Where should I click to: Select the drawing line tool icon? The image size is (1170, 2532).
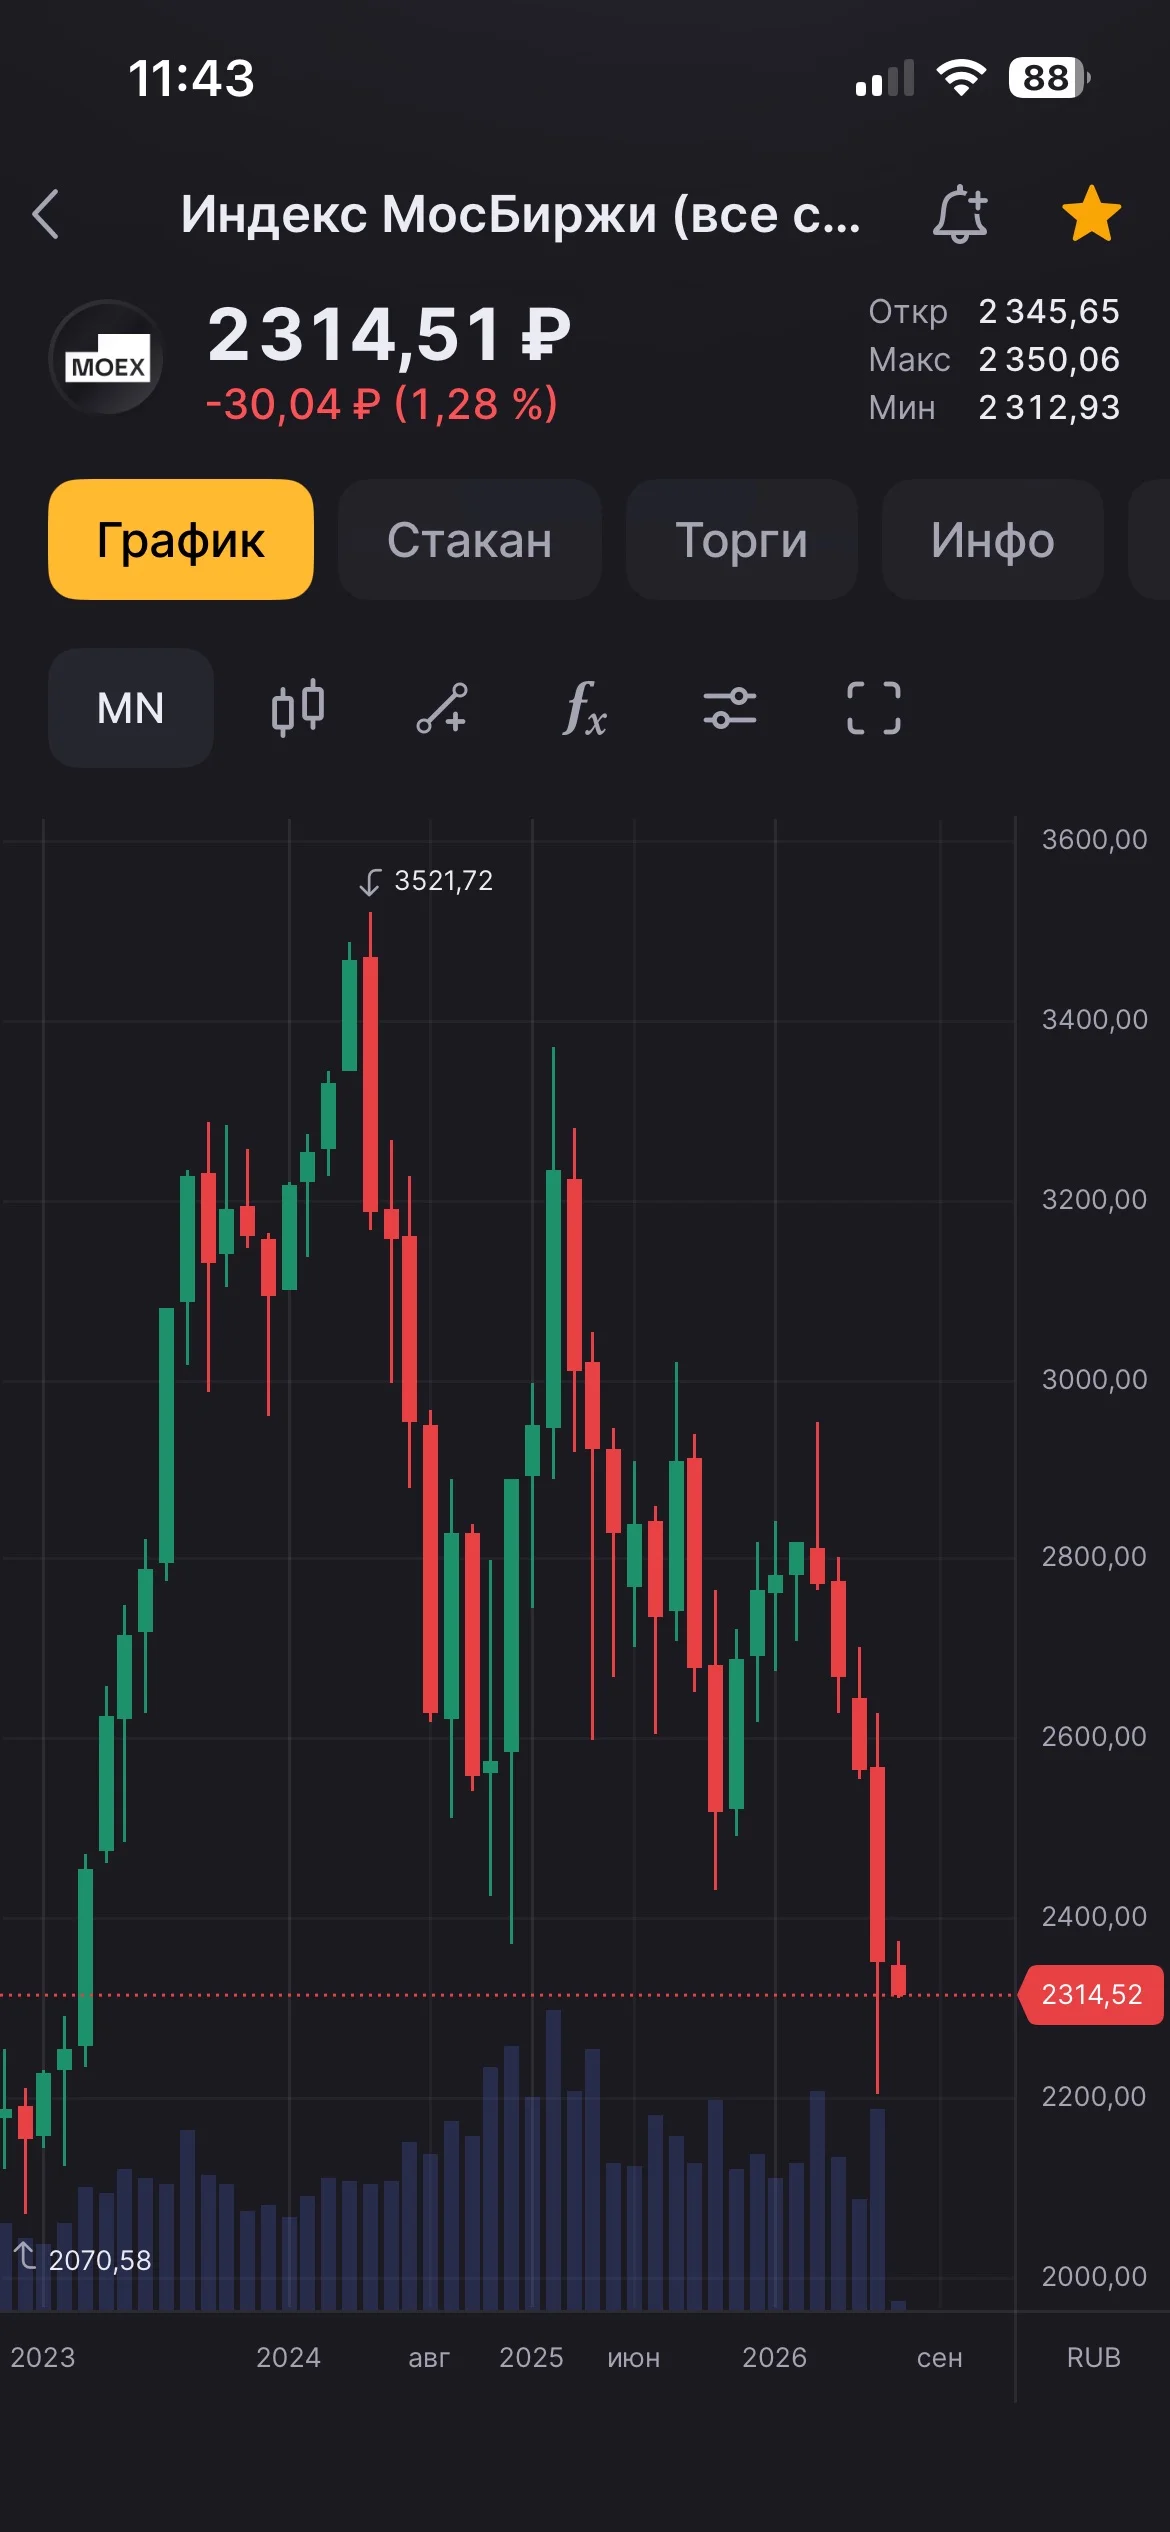click(442, 708)
